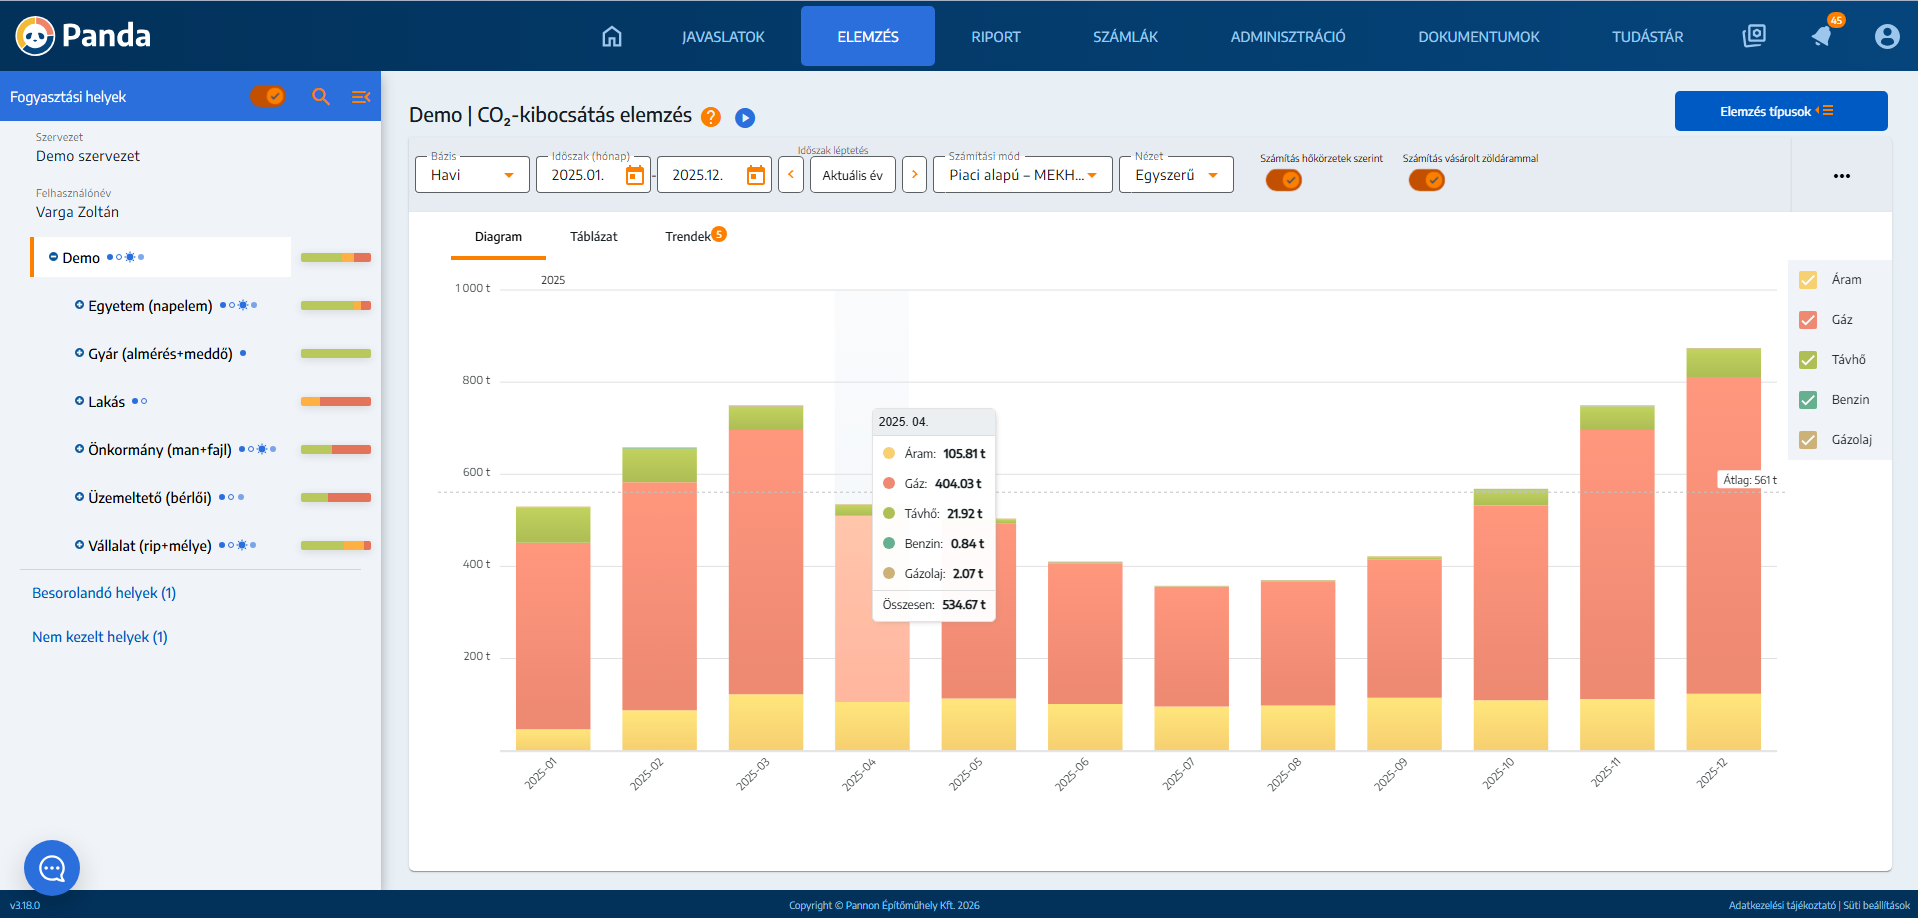The height and width of the screenshot is (918, 1918).
Task: Open the chat support bubble
Action: coord(52,867)
